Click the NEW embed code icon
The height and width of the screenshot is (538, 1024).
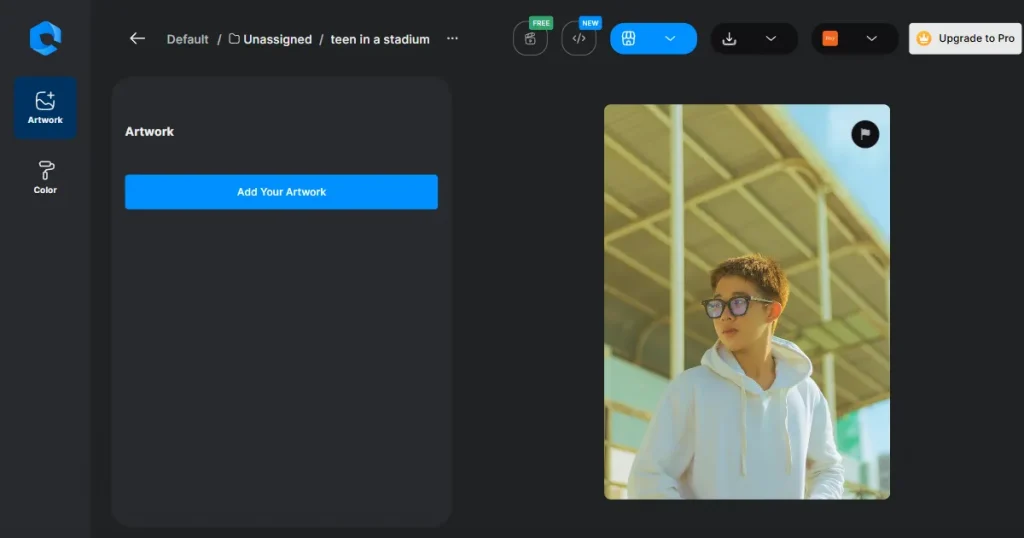click(x=579, y=39)
